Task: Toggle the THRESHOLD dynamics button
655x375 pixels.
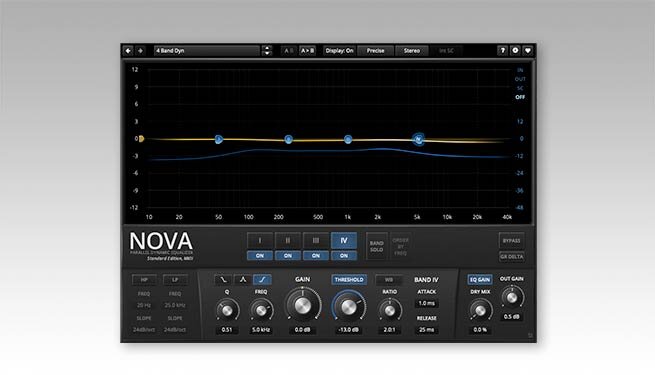Action: click(349, 280)
